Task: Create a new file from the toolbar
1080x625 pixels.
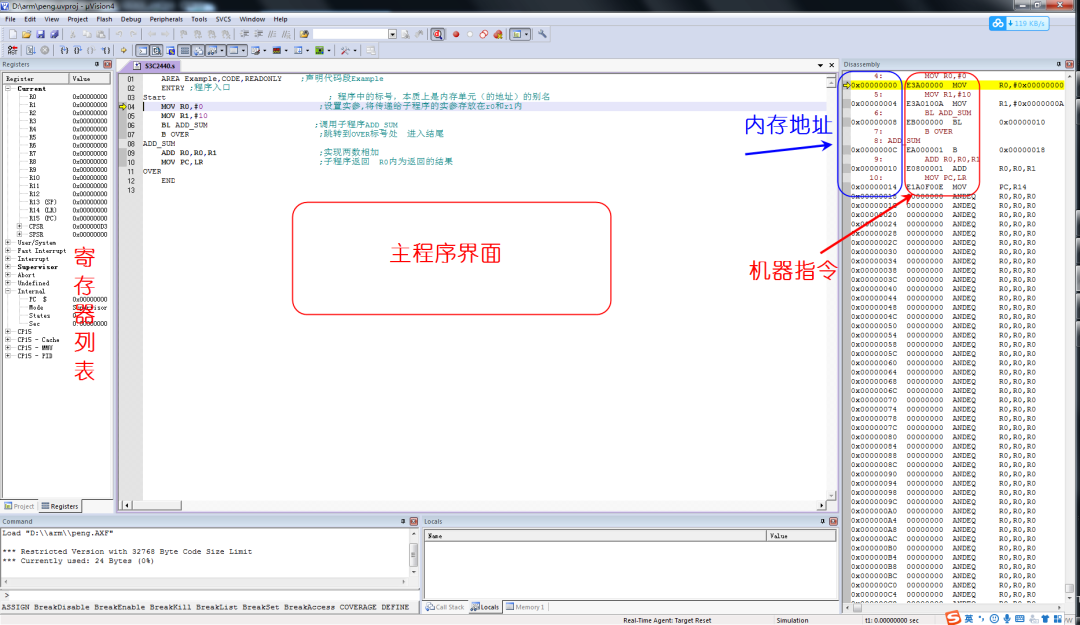Action: tap(12, 34)
